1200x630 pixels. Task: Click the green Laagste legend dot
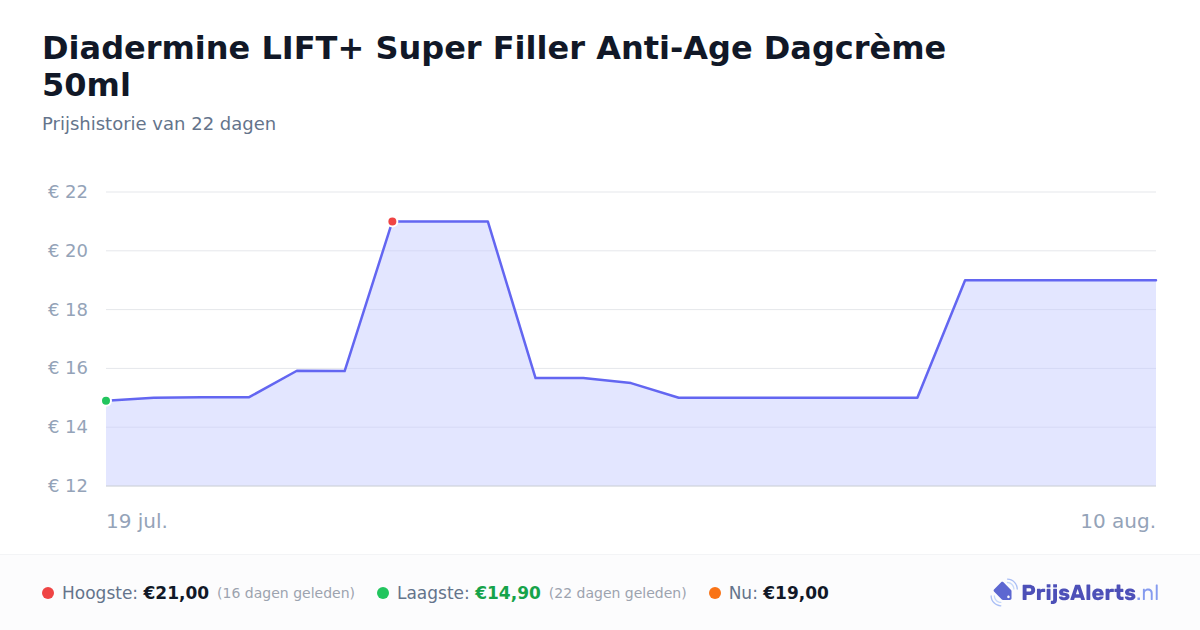point(383,593)
